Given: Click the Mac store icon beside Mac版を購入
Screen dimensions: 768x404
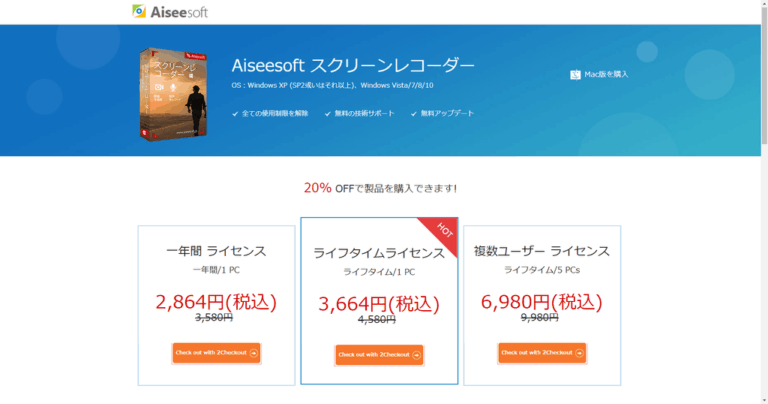Looking at the screenshot, I should [x=575, y=74].
